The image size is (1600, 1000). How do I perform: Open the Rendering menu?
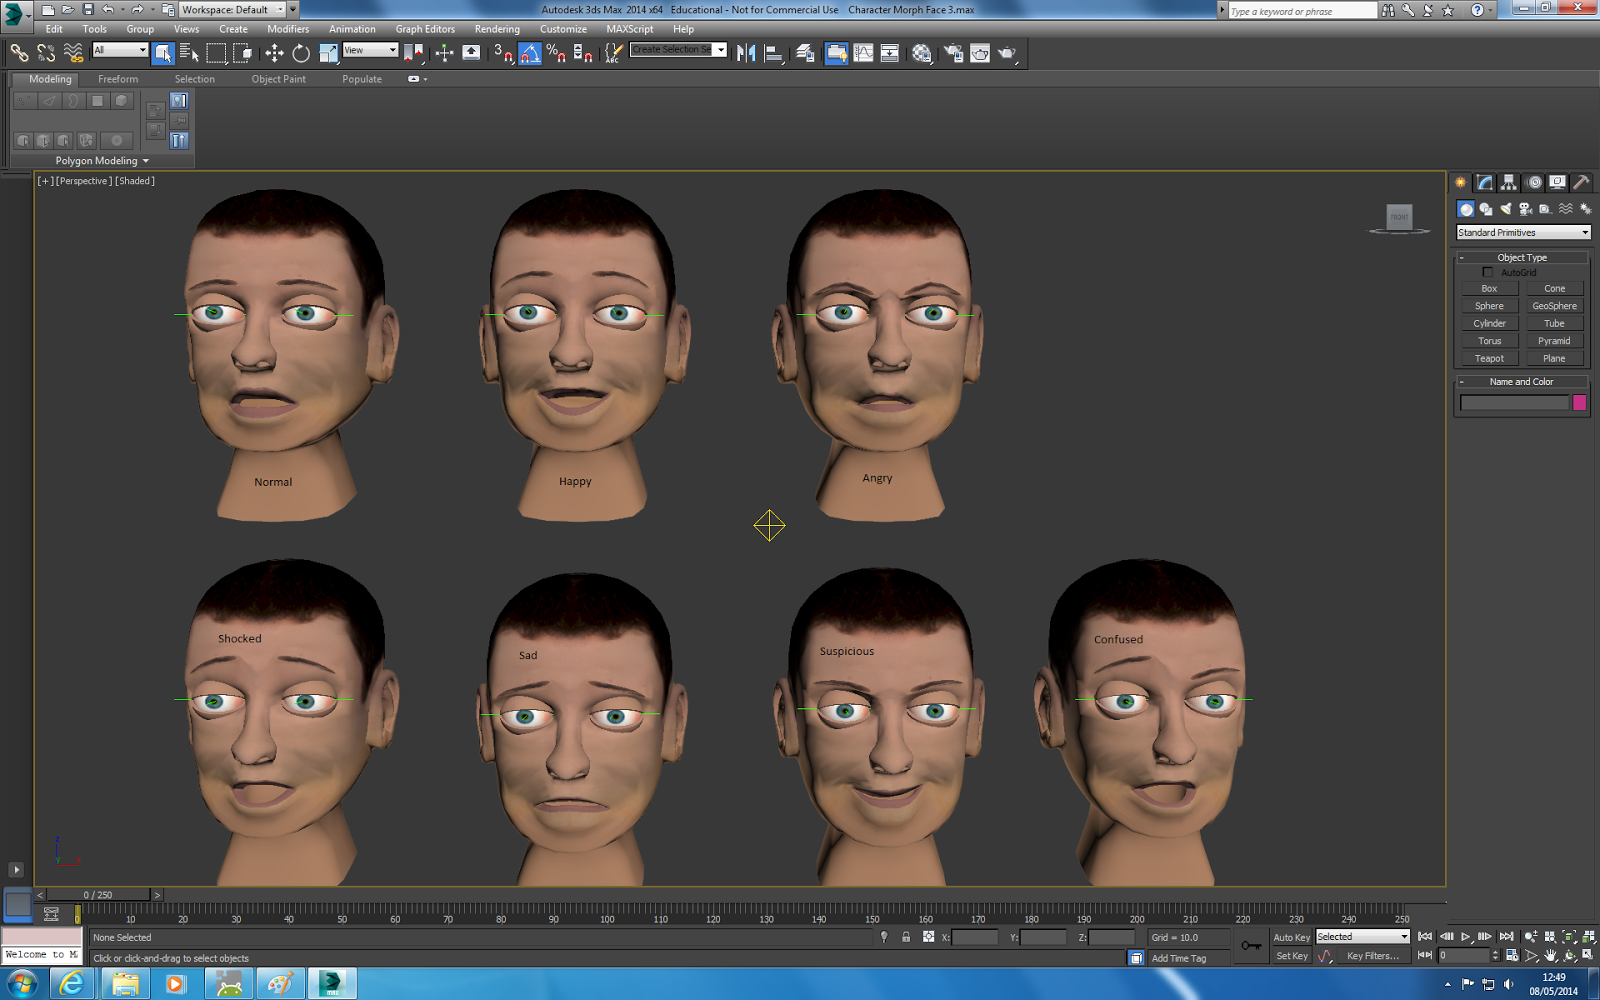[x=497, y=29]
